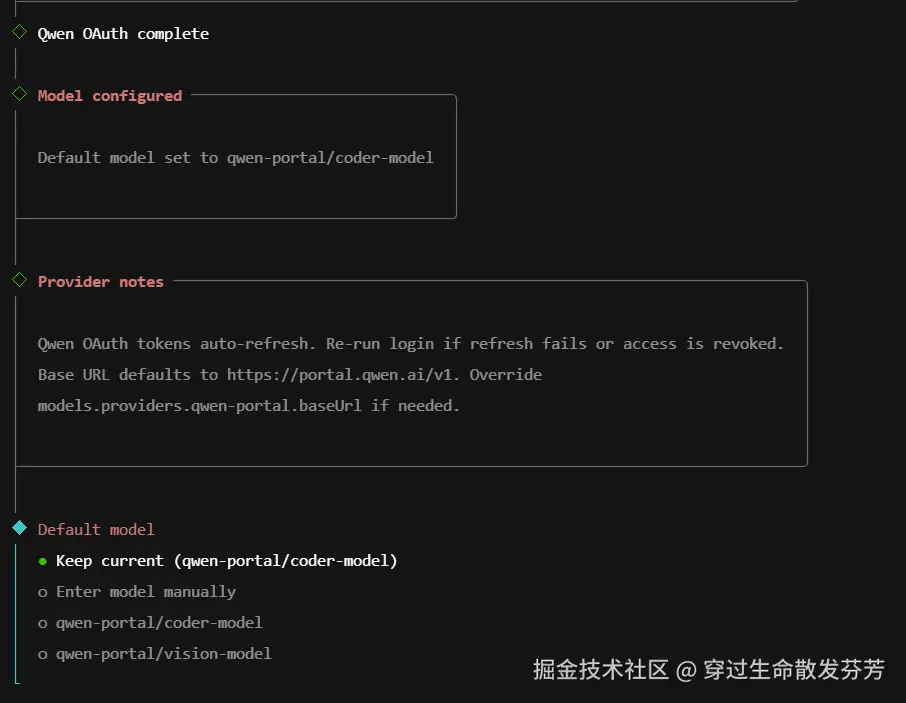
Task: Click the "Model configured" heading
Action: (x=110, y=96)
